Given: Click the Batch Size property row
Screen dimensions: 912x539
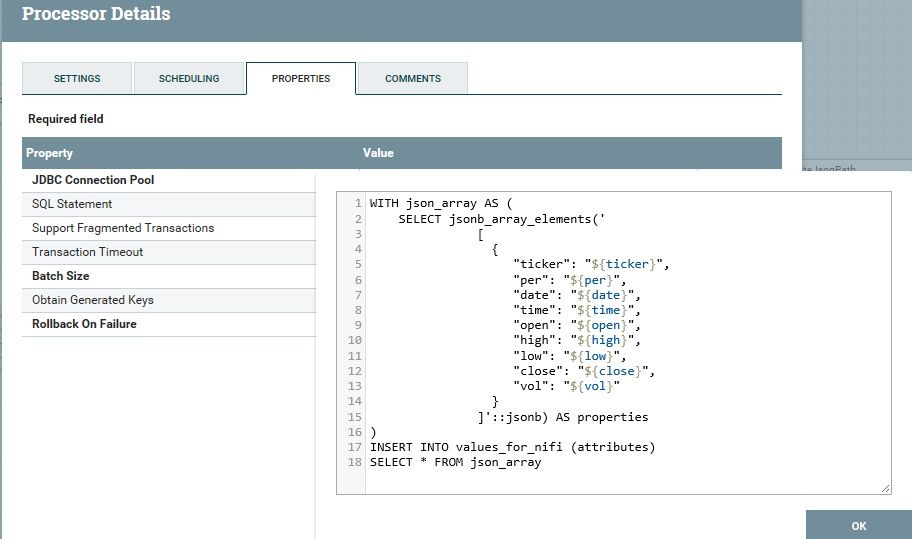Looking at the screenshot, I should point(62,276).
